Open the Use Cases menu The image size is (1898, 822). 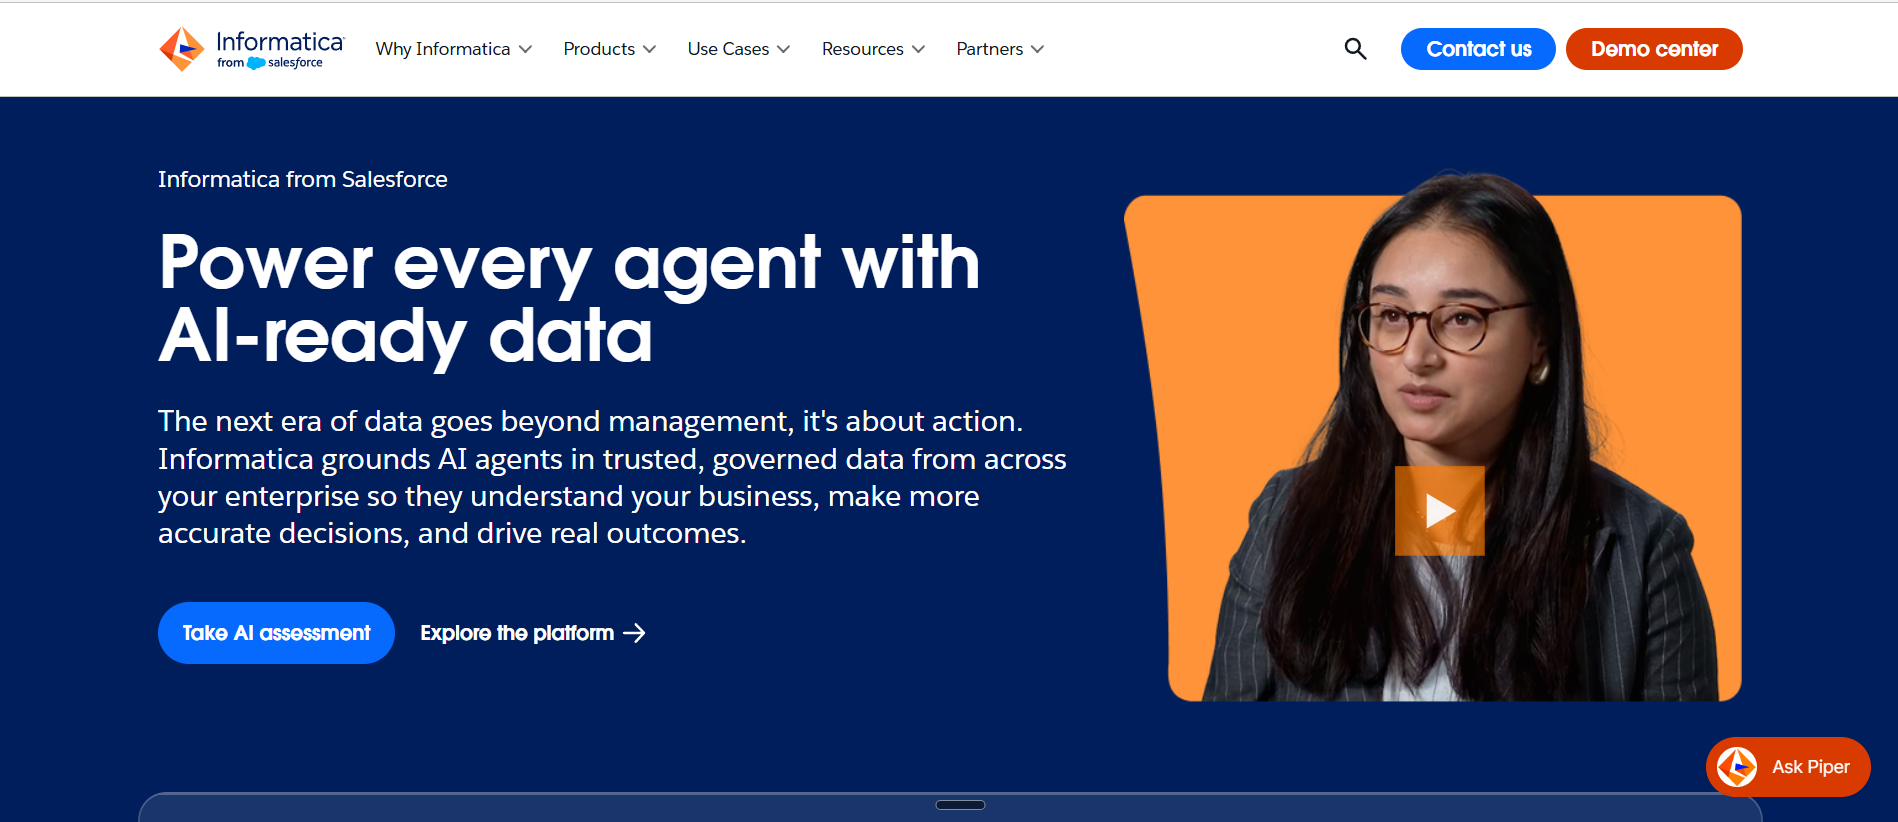[739, 49]
